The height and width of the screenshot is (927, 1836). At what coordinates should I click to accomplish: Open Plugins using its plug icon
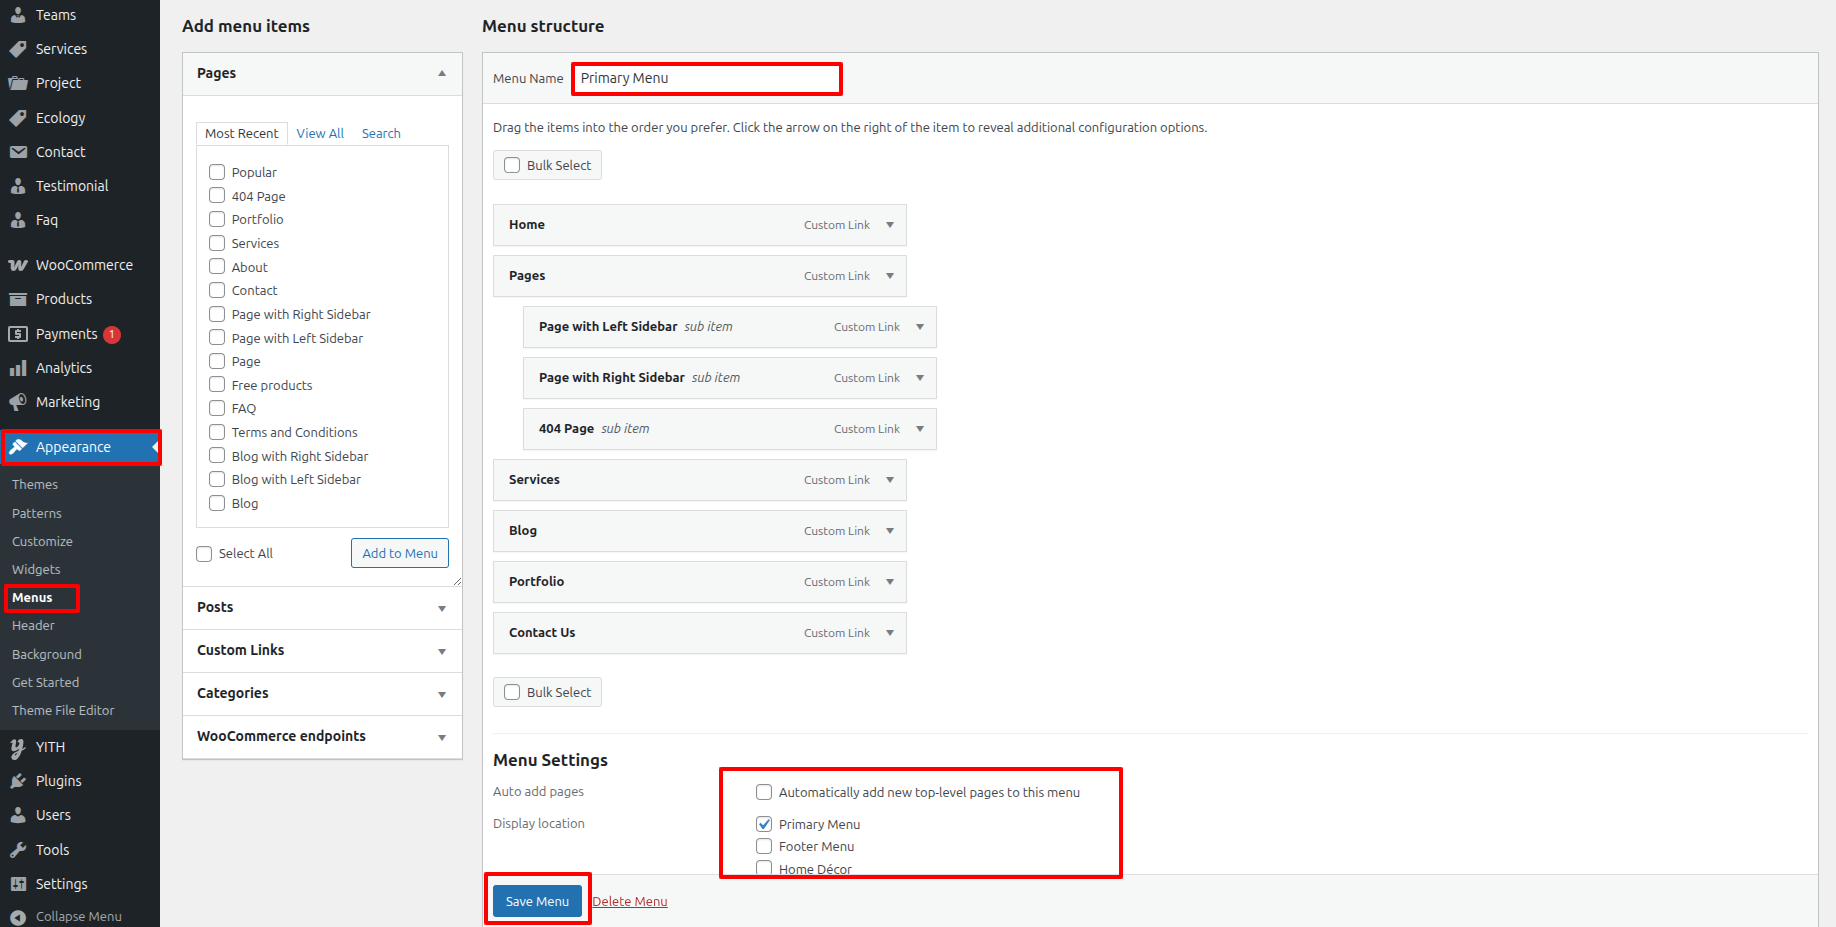pyautogui.click(x=18, y=781)
